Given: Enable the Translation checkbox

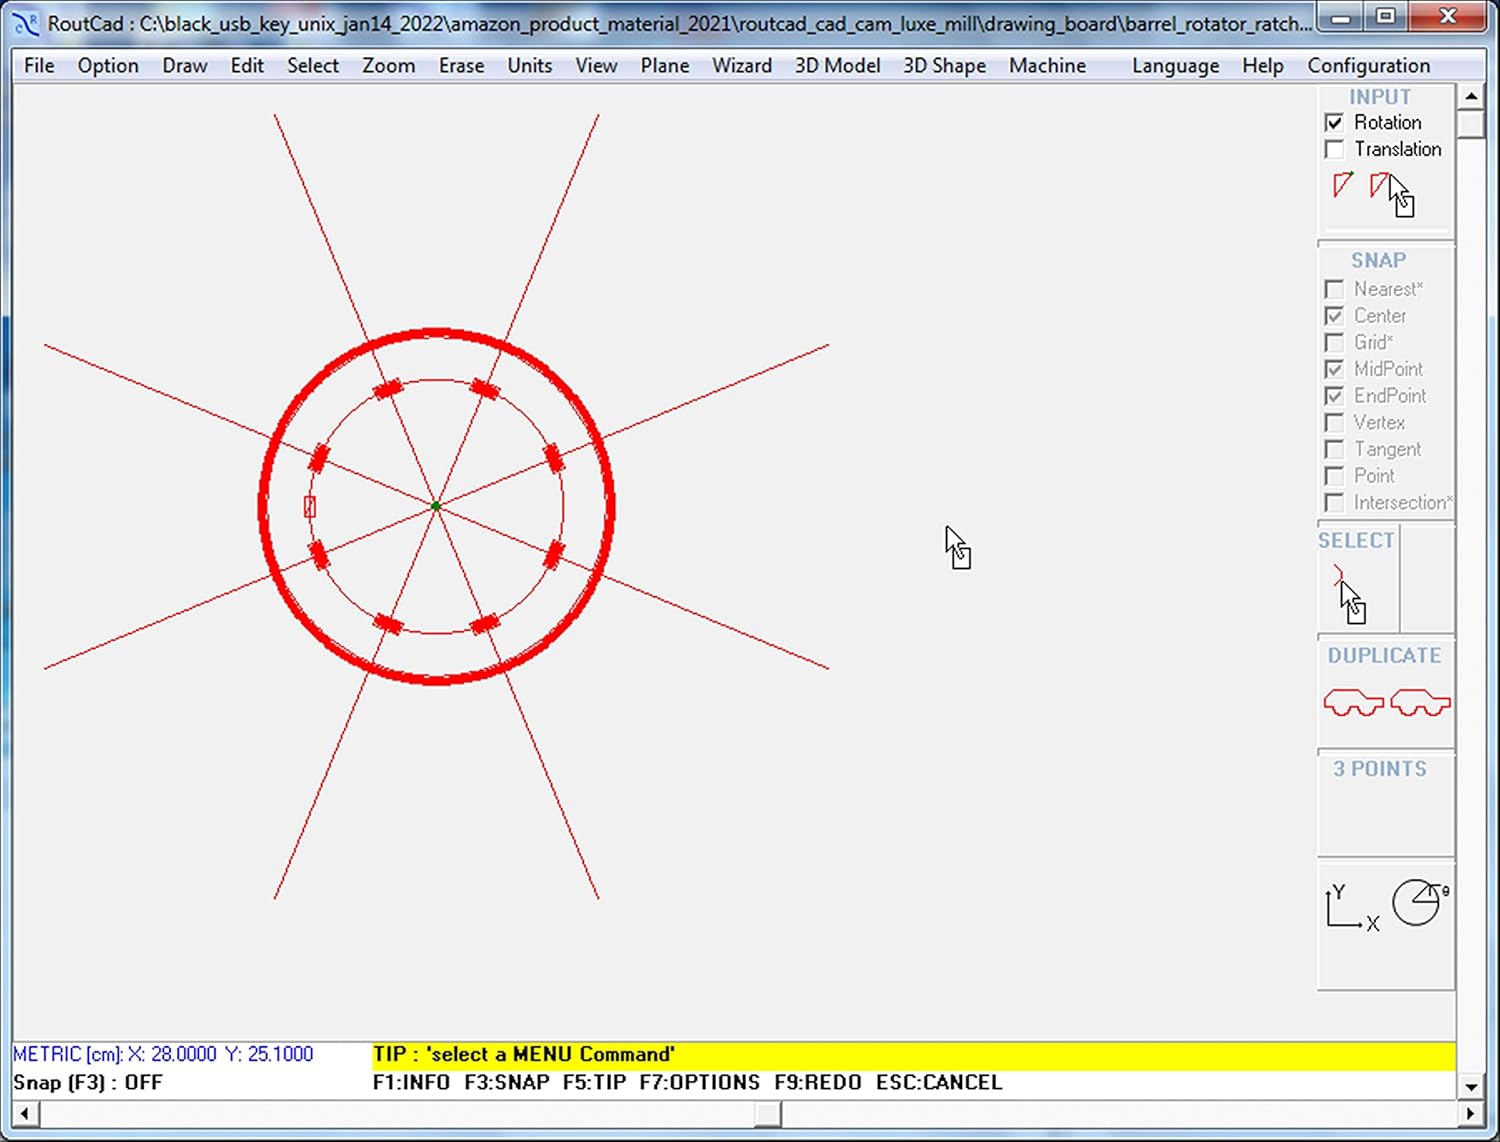Looking at the screenshot, I should (1334, 150).
